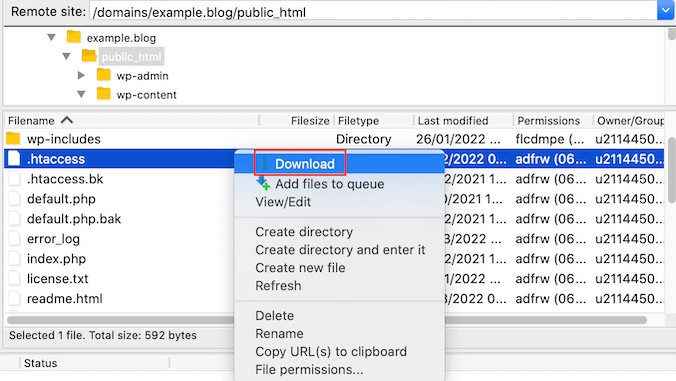The height and width of the screenshot is (381, 676).
Task: Choose View/Edit from the context menu
Action: [x=283, y=202]
